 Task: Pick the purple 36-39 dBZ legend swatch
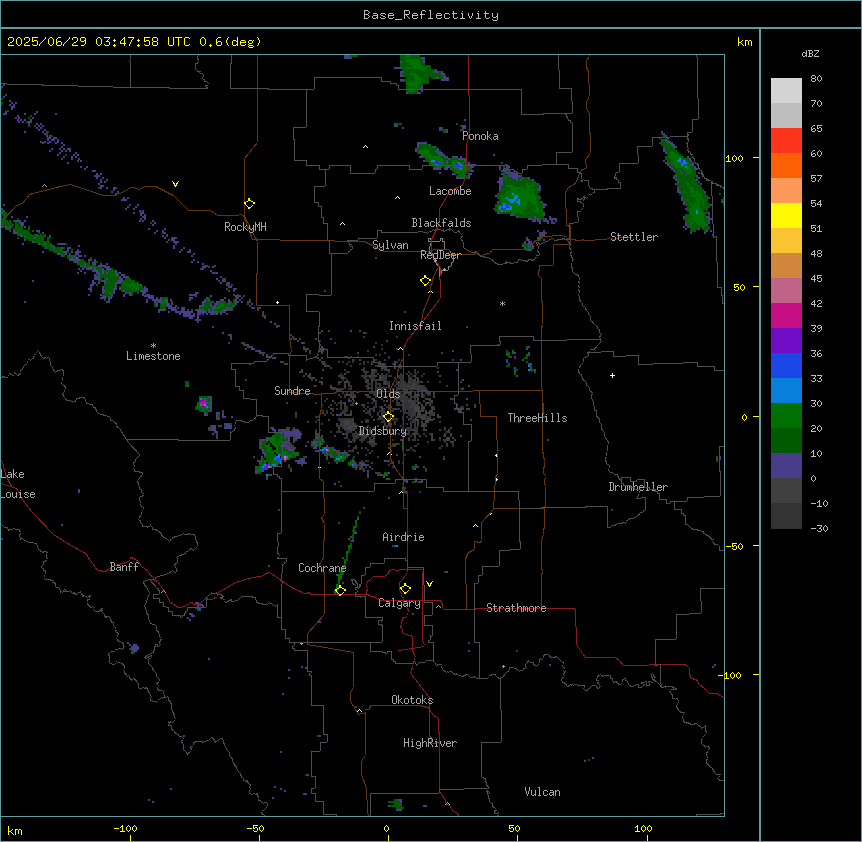(786, 341)
